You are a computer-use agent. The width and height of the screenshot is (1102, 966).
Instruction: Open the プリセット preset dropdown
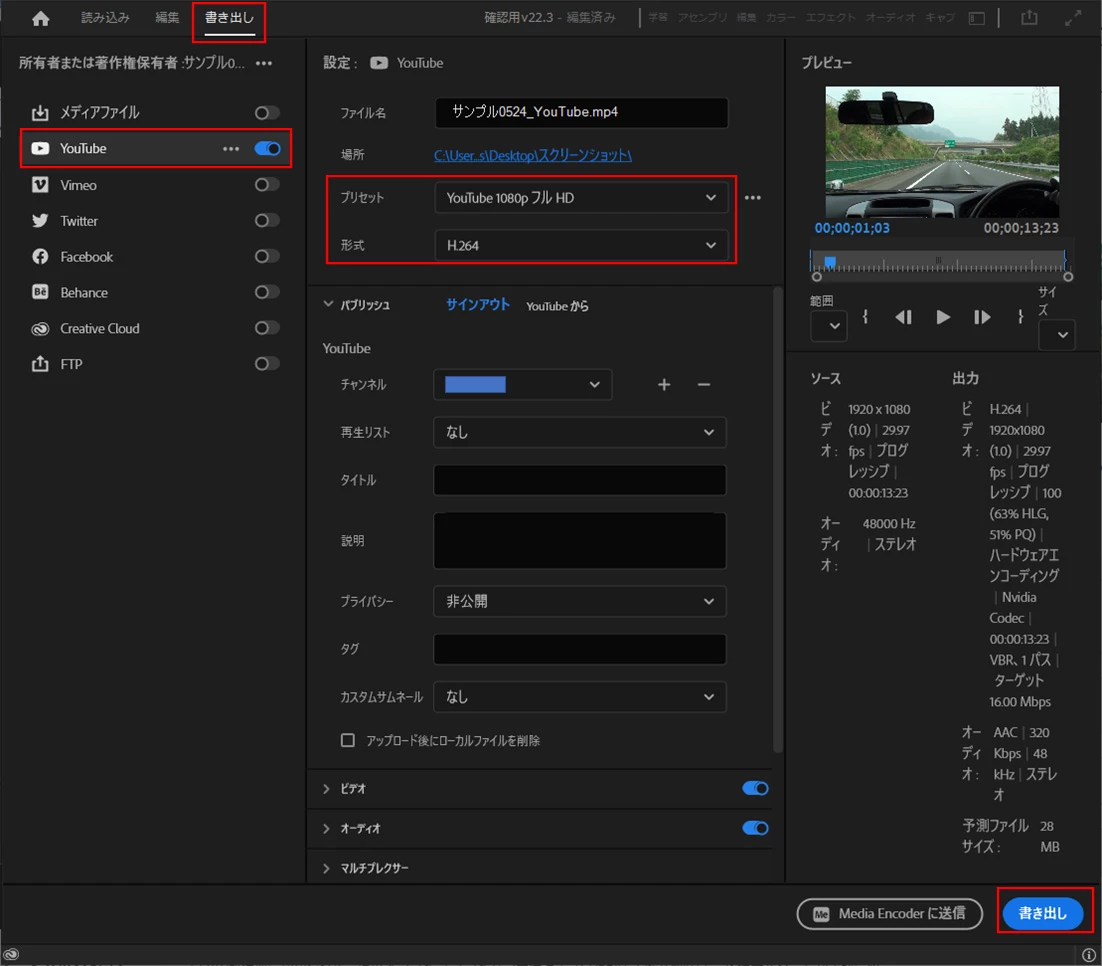pyautogui.click(x=581, y=198)
